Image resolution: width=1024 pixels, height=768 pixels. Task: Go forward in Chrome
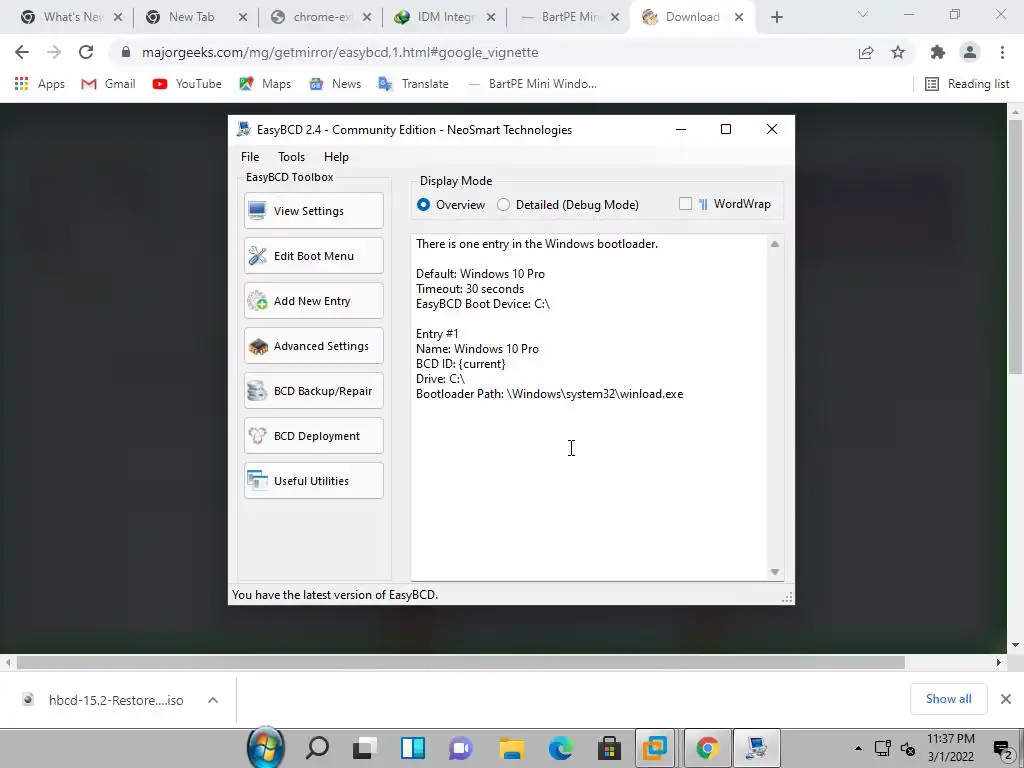coord(54,52)
